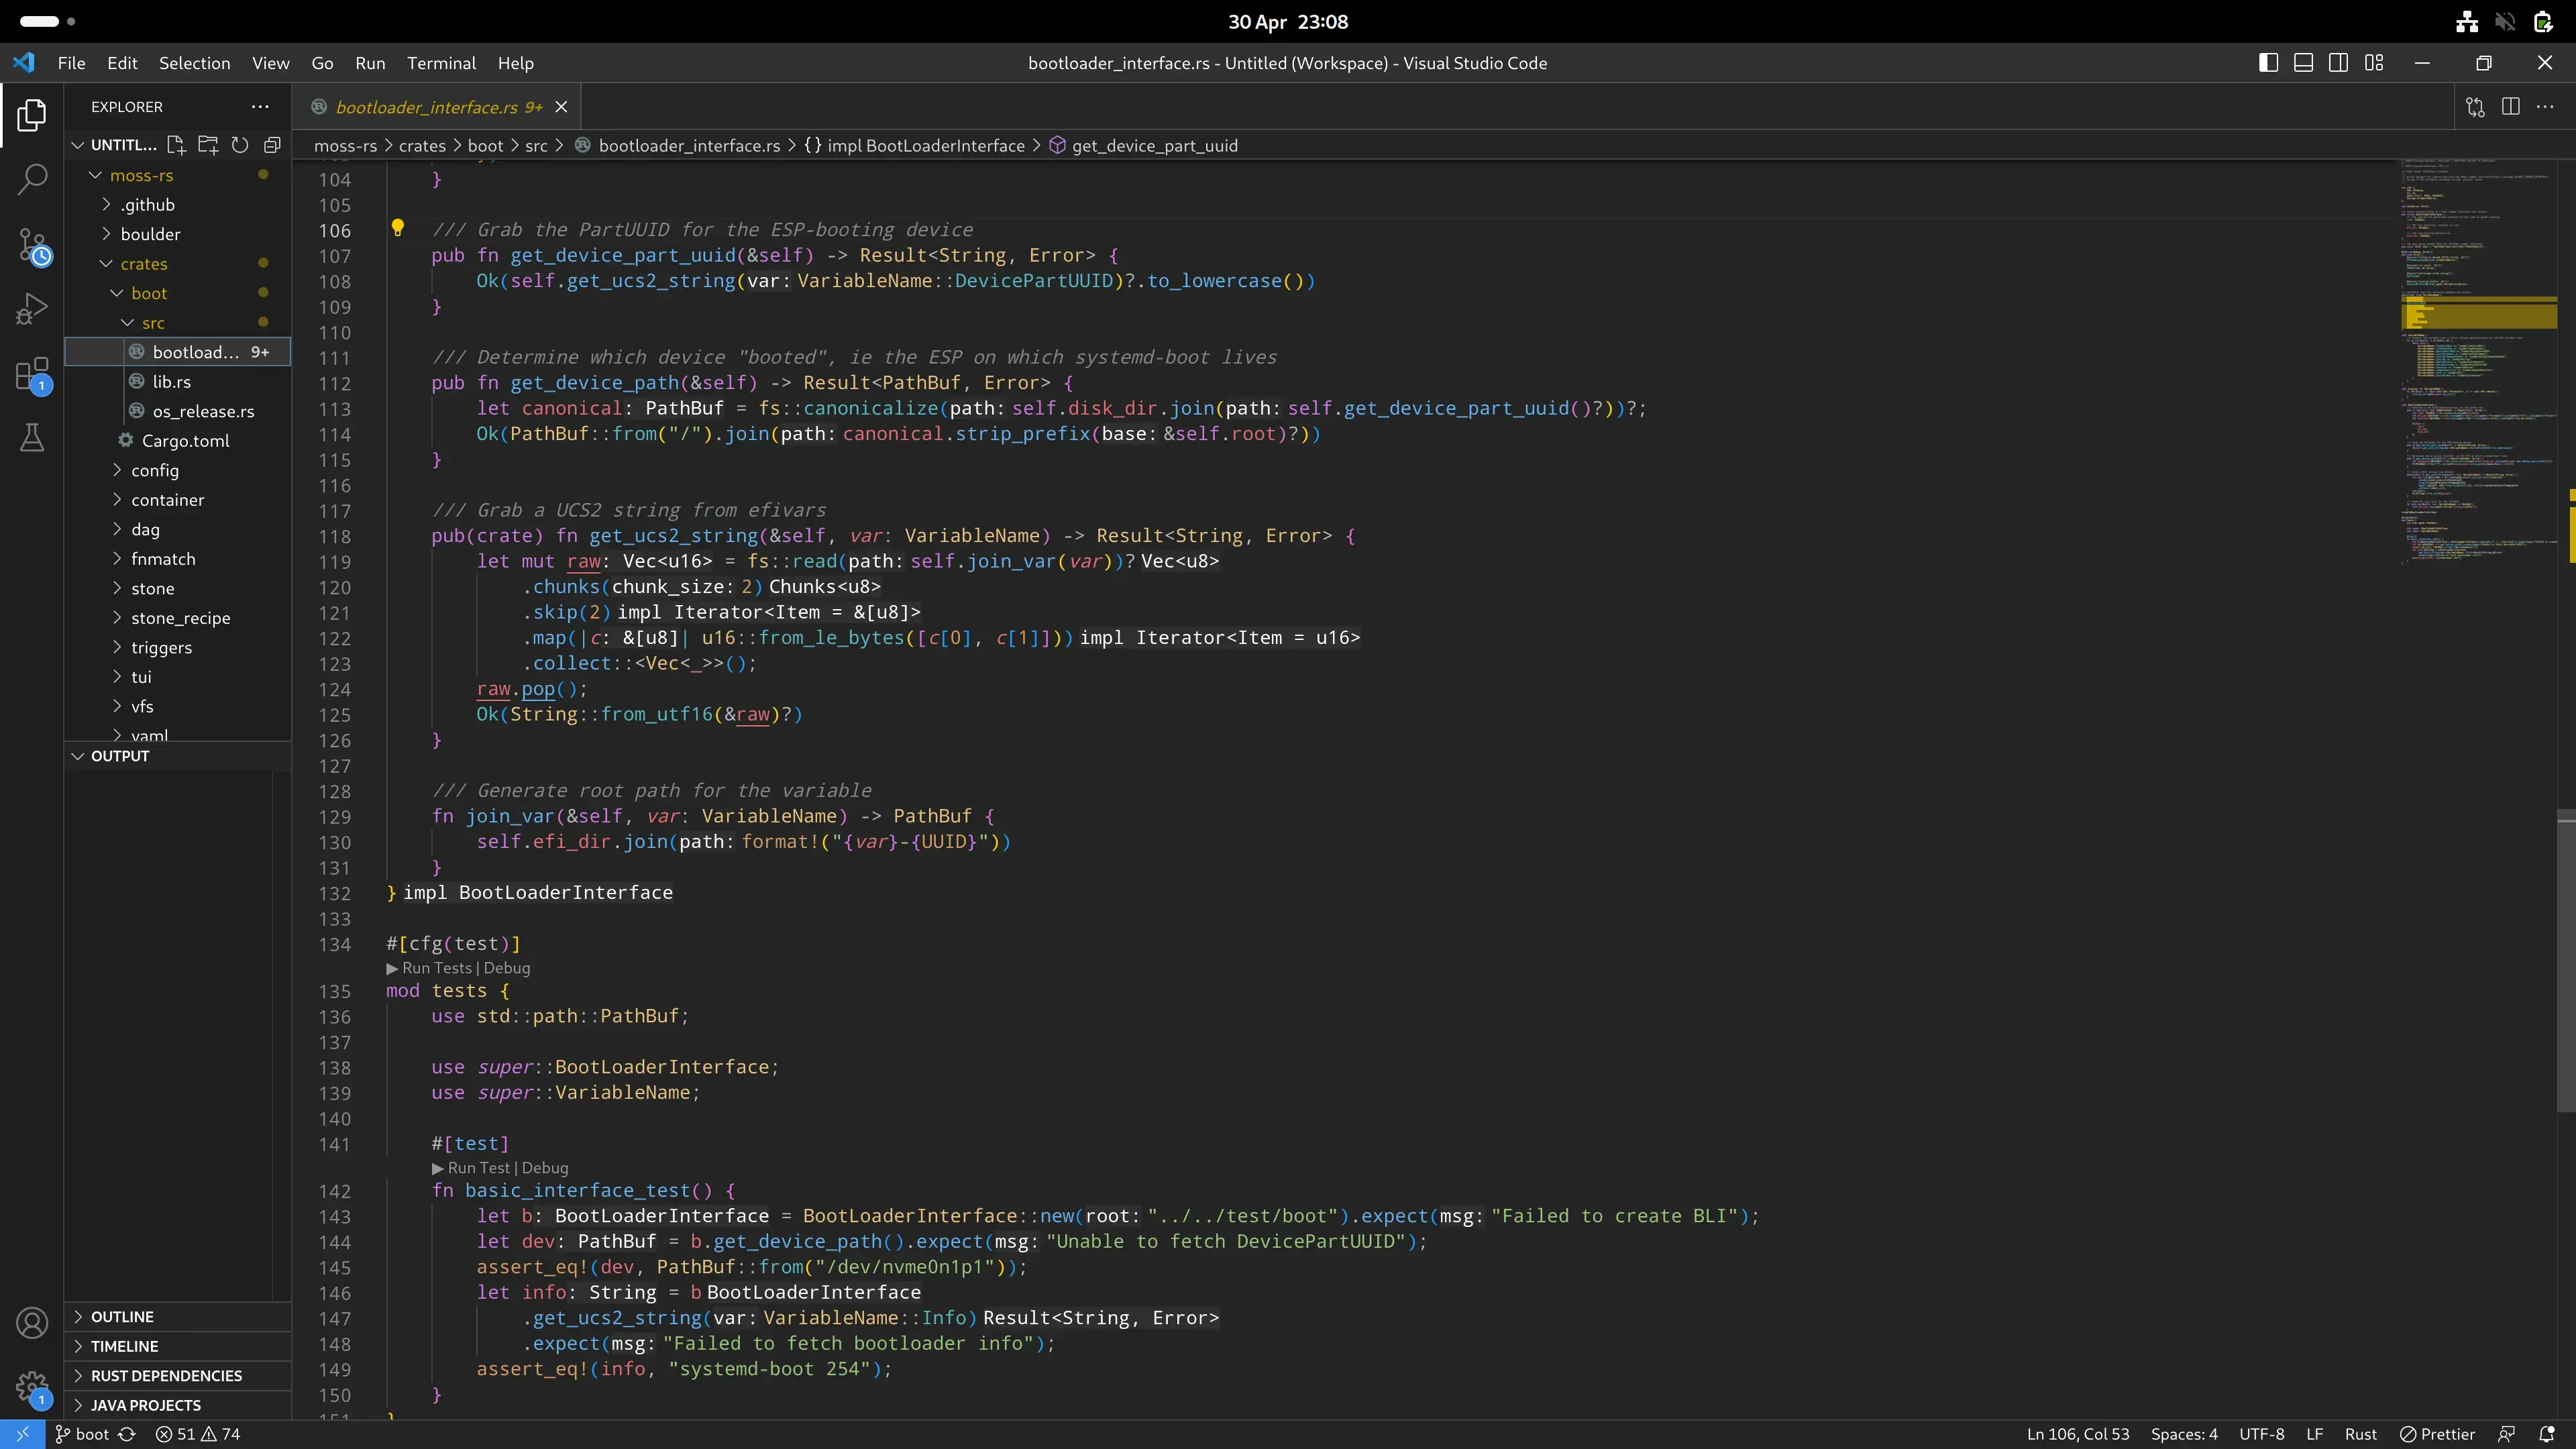This screenshot has width=2576, height=1449.
Task: Toggle the secondary side bar visibility
Action: [2338, 63]
